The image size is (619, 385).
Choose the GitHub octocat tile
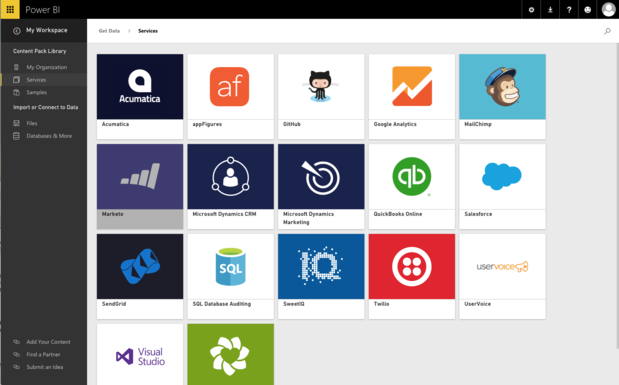click(x=321, y=96)
